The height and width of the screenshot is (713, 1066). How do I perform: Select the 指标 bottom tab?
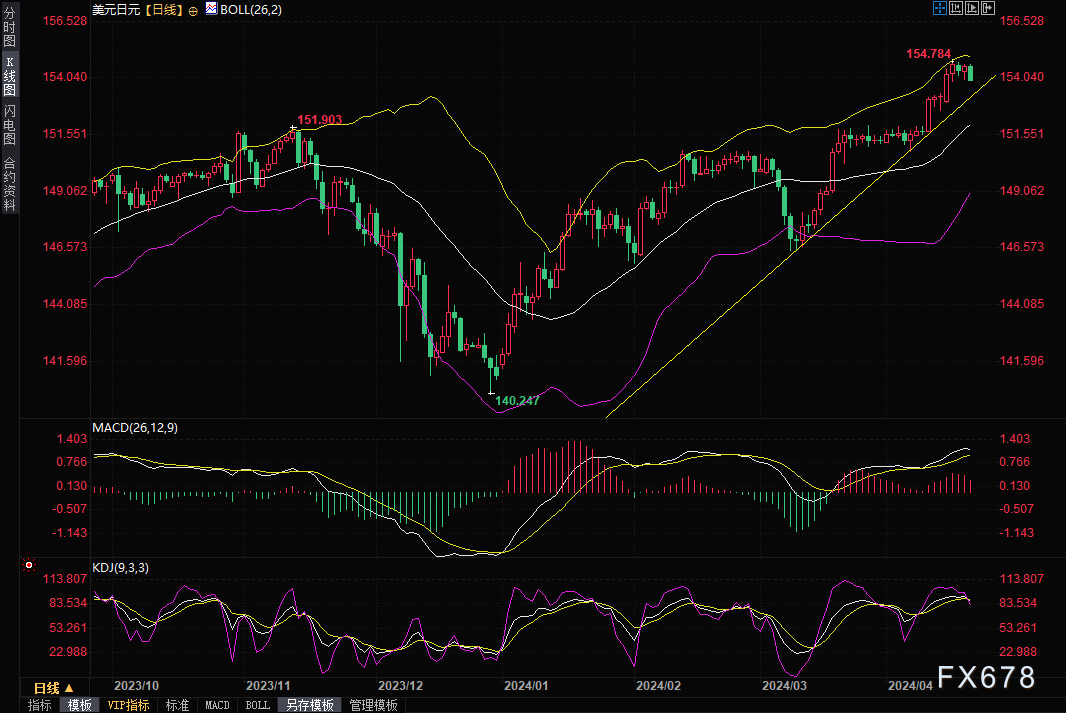click(40, 705)
